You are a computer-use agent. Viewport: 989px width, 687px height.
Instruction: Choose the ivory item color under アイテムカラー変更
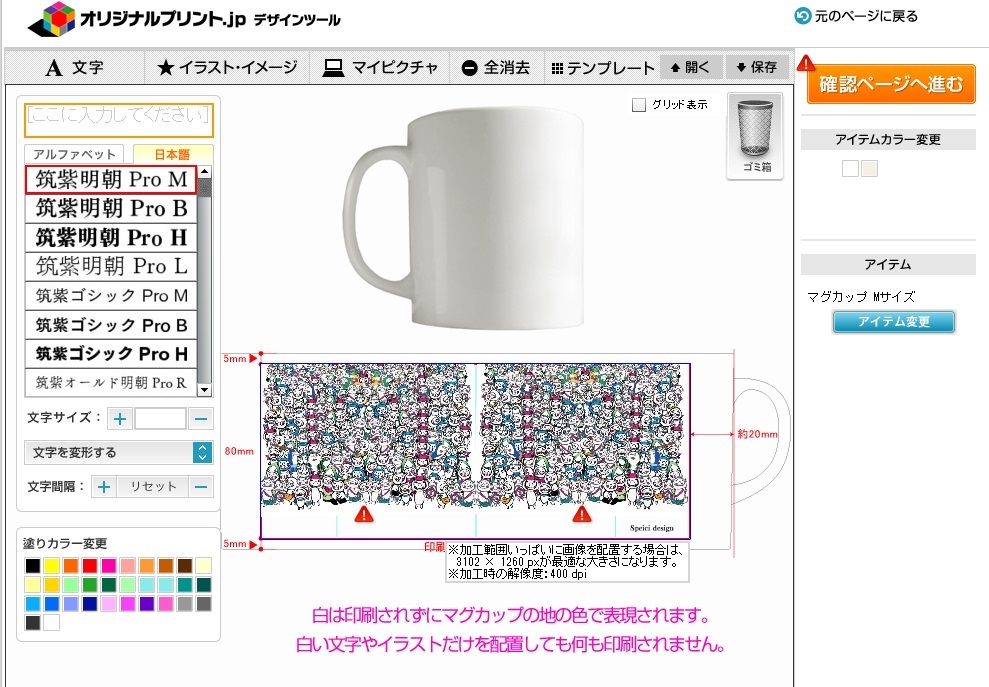click(869, 168)
